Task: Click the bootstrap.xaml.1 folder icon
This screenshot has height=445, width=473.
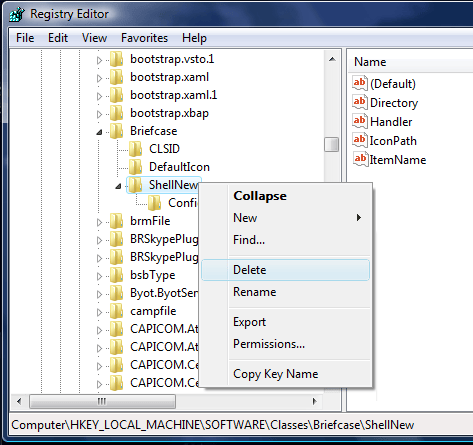Action: coord(117,95)
